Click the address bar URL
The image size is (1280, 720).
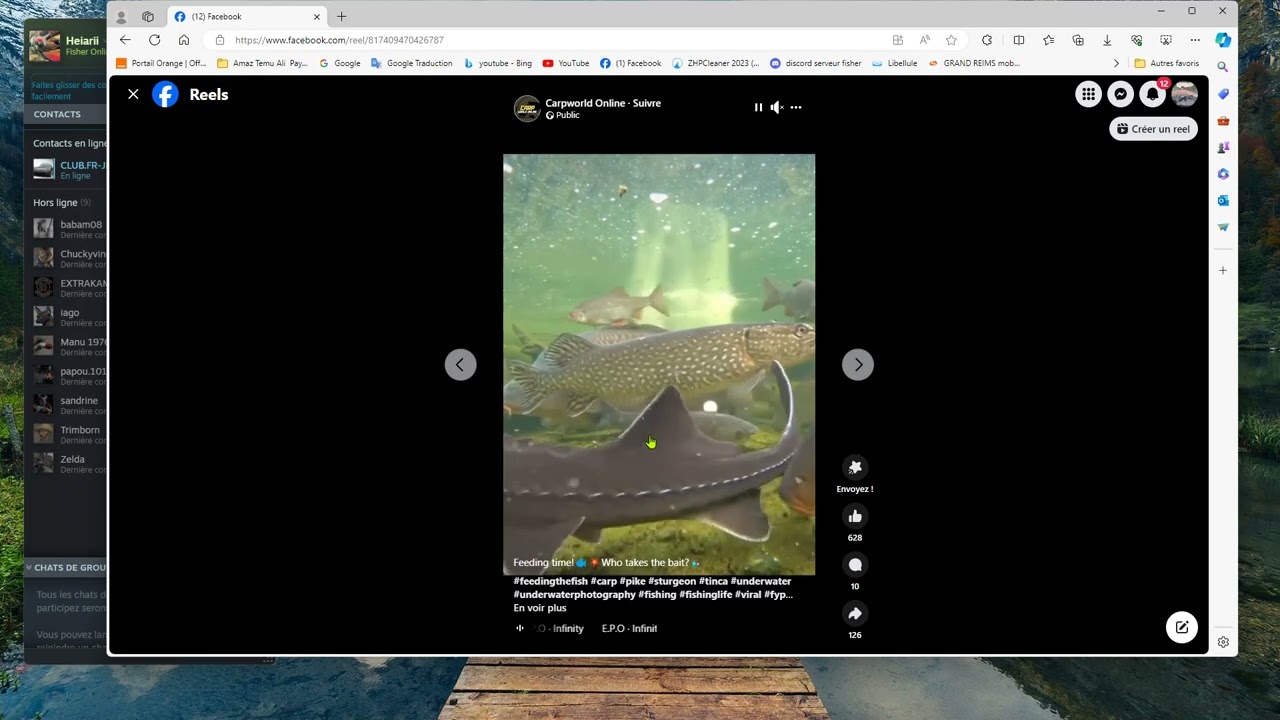339,40
